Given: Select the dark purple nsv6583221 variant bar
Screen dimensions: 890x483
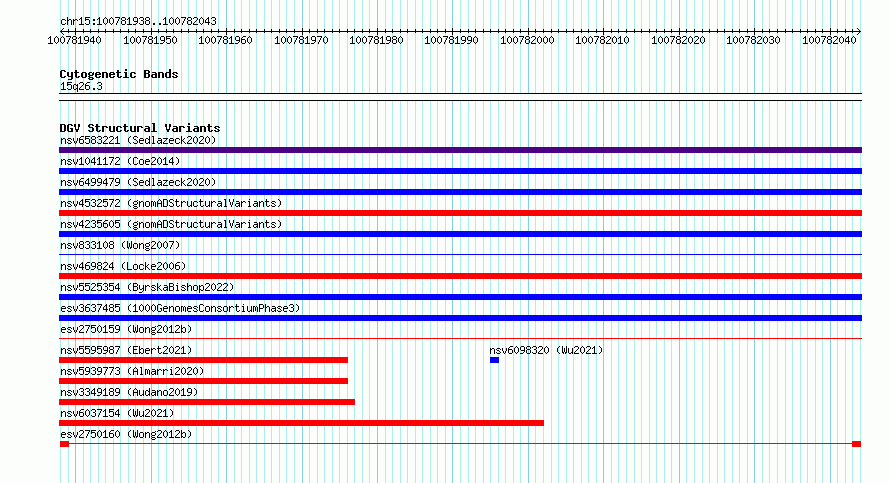Looking at the screenshot, I should pos(460,150).
